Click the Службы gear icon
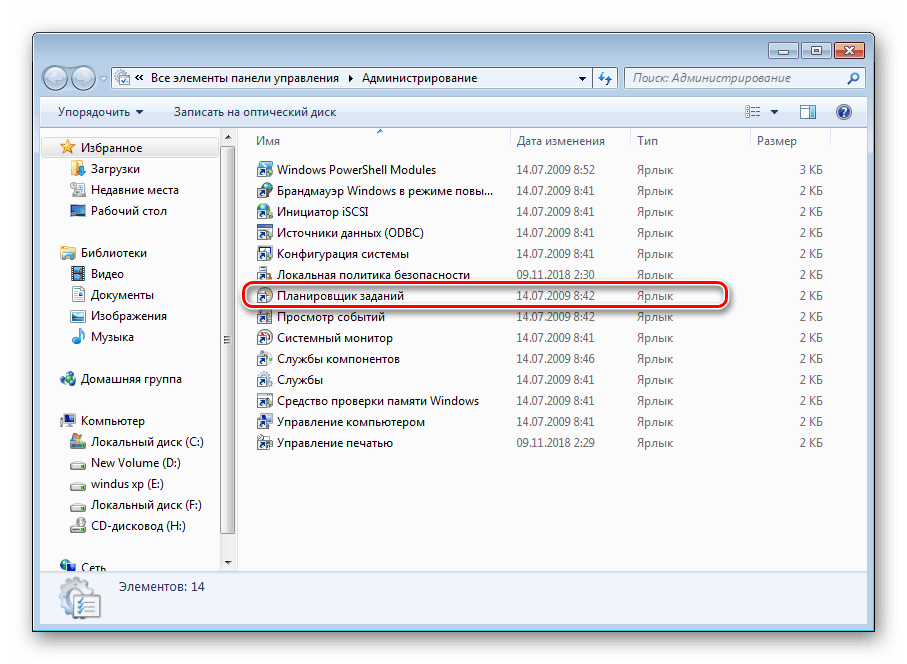 tap(264, 380)
